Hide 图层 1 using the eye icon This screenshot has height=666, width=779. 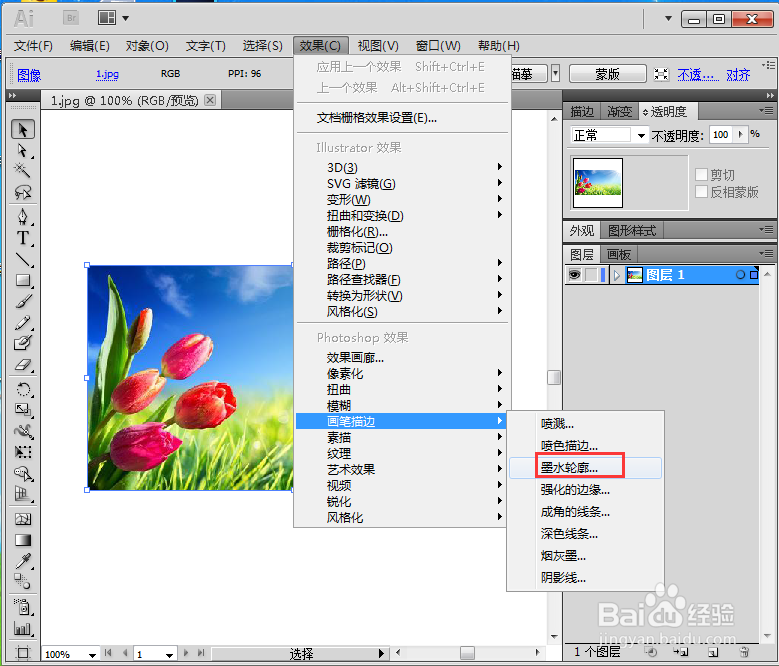coord(574,275)
